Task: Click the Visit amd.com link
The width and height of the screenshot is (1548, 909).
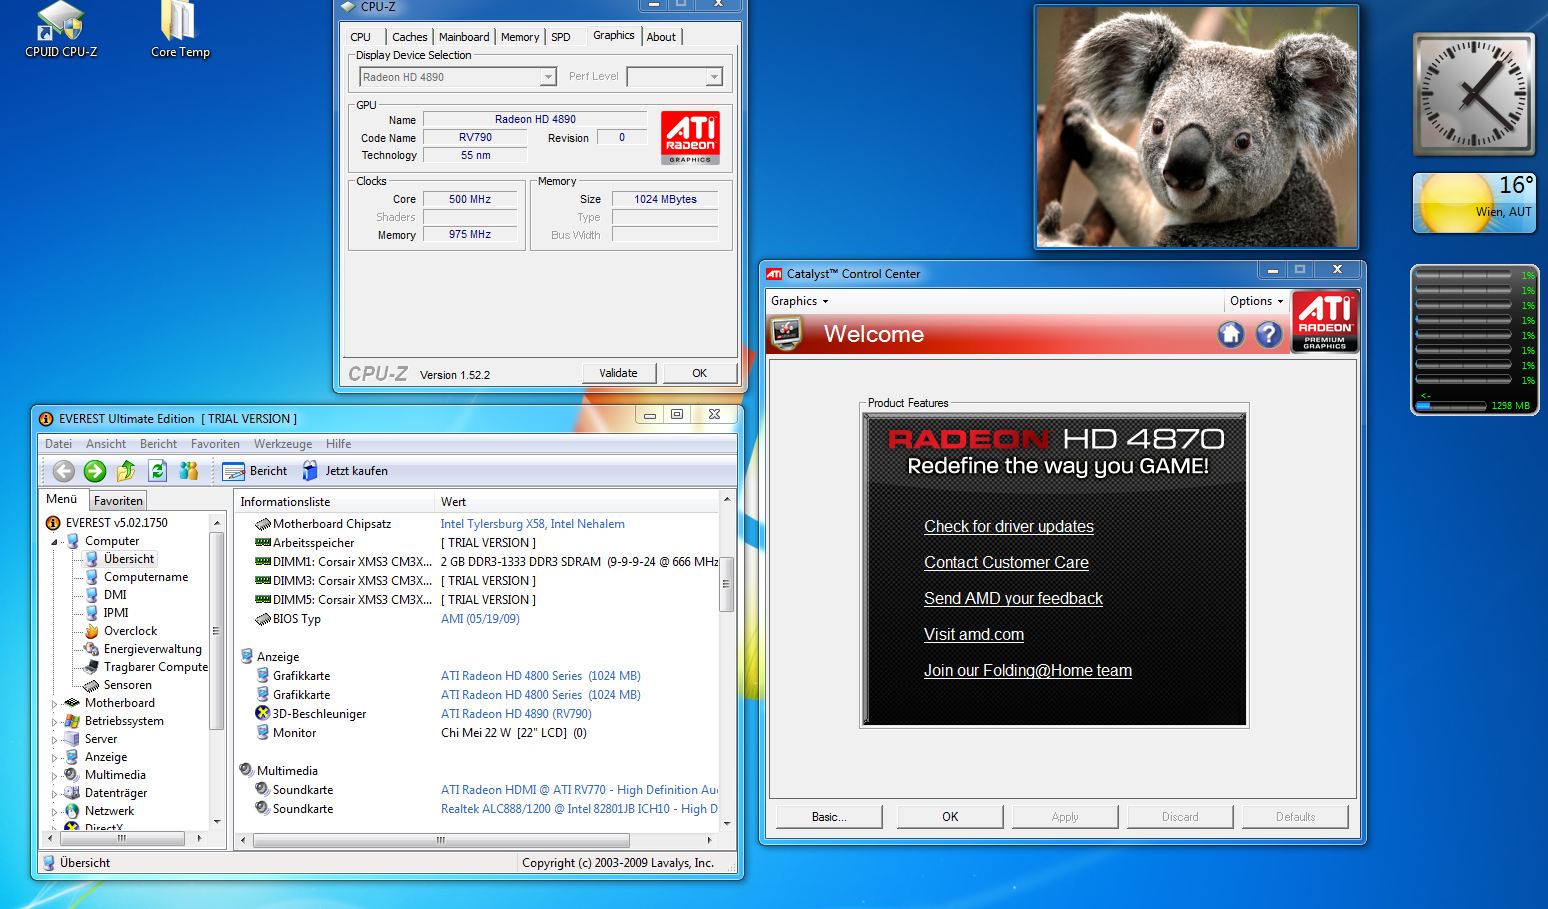Action: [974, 635]
